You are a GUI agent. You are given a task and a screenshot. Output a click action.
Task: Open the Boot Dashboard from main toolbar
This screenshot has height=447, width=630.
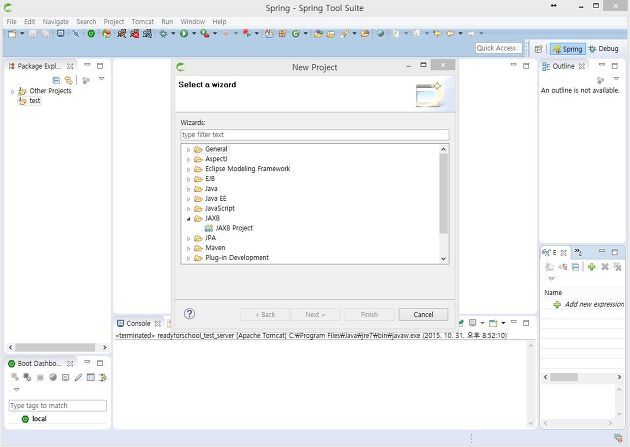tap(92, 34)
